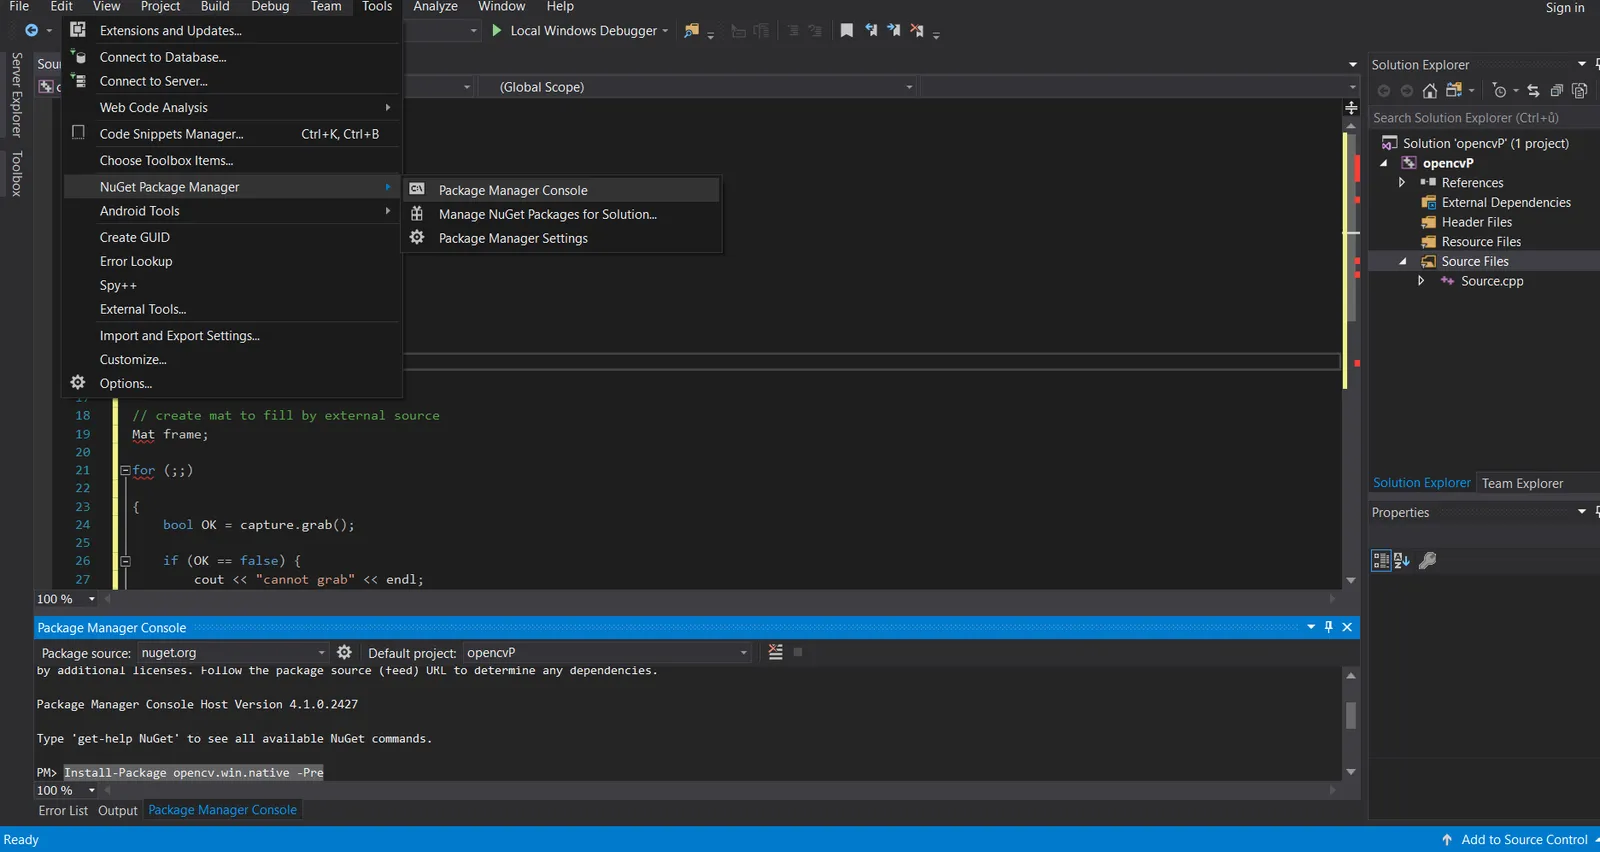Image resolution: width=1600 pixels, height=852 pixels.
Task: Switch to the Output tab
Action: pos(118,811)
